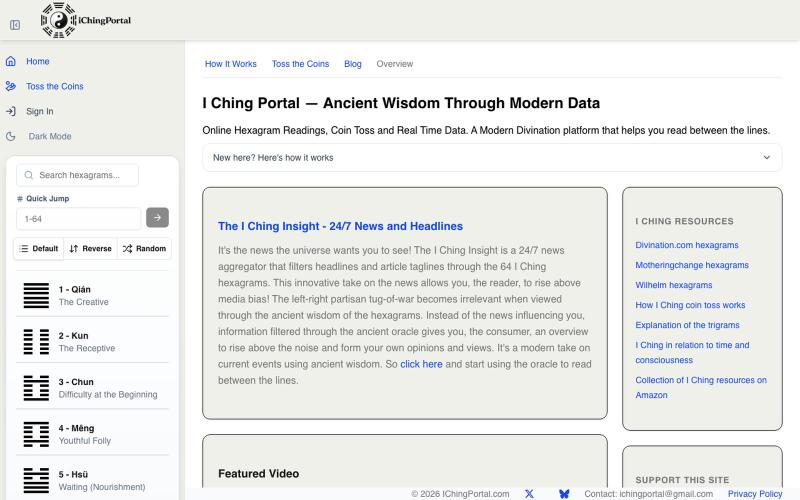The width and height of the screenshot is (800, 500).
Task: Open Collection of I Ching resources on Amazon
Action: coord(701,387)
